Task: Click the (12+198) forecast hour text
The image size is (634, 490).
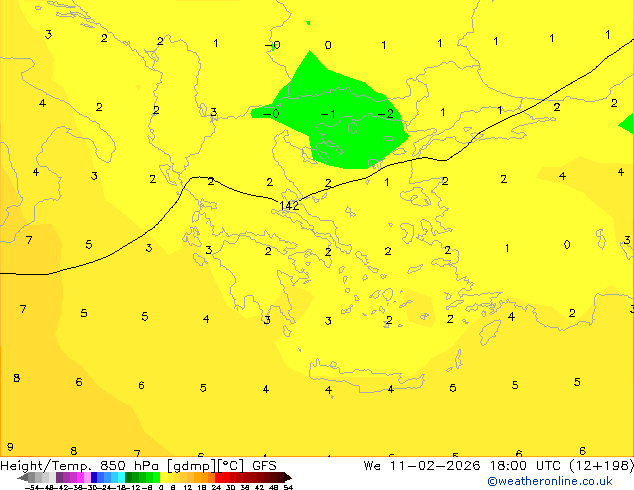Action: pyautogui.click(x=602, y=466)
